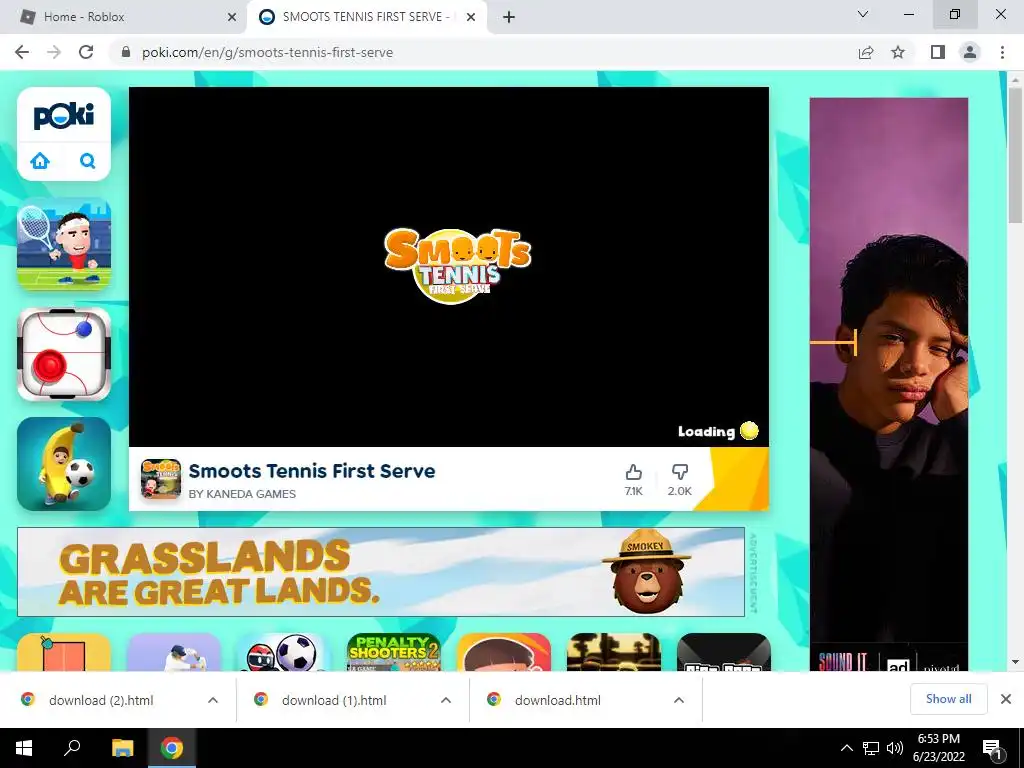This screenshot has height=768, width=1024.
Task: Click the Grasslands Smokey banner ad
Action: 381,571
